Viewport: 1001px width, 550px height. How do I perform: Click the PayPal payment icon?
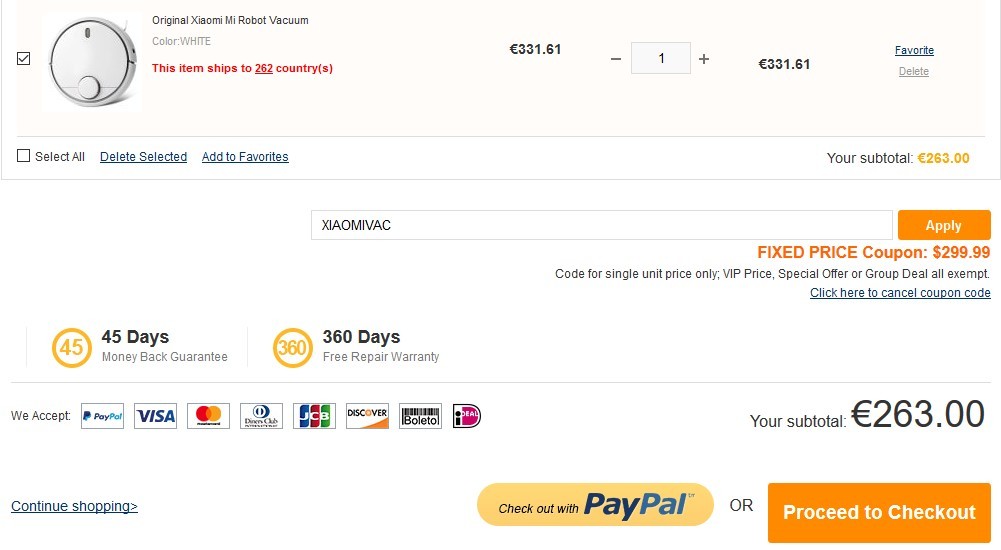(x=102, y=416)
